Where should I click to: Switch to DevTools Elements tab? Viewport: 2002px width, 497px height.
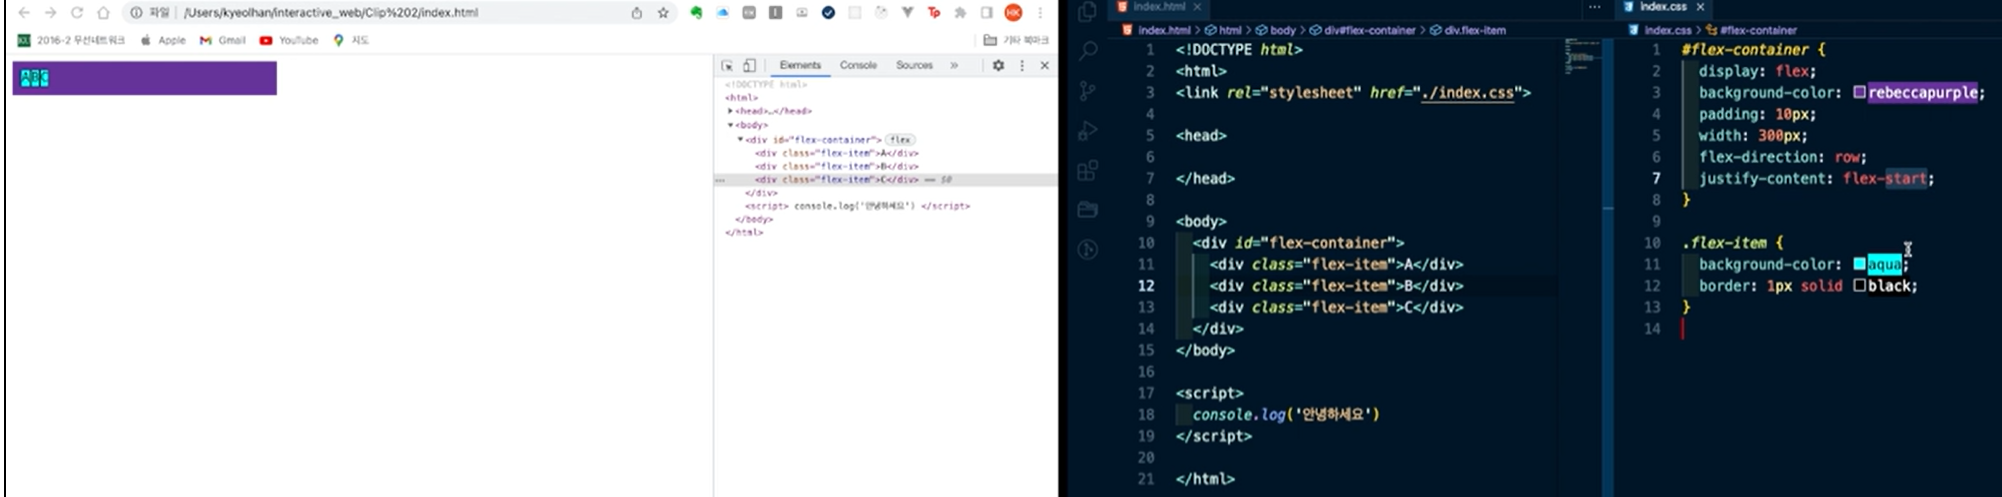click(x=800, y=65)
